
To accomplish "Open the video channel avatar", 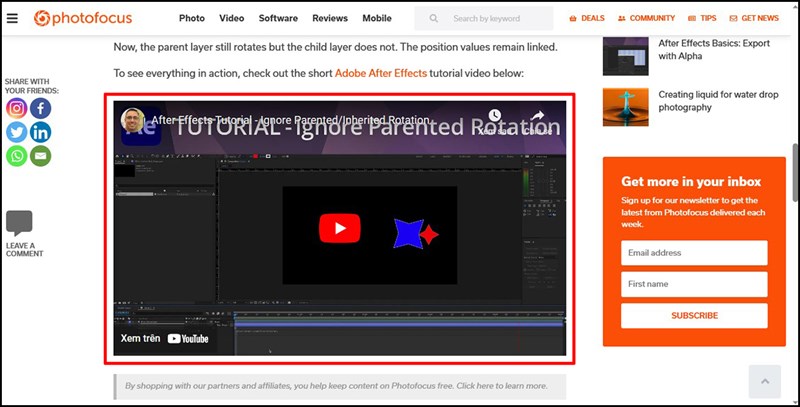I will (133, 120).
